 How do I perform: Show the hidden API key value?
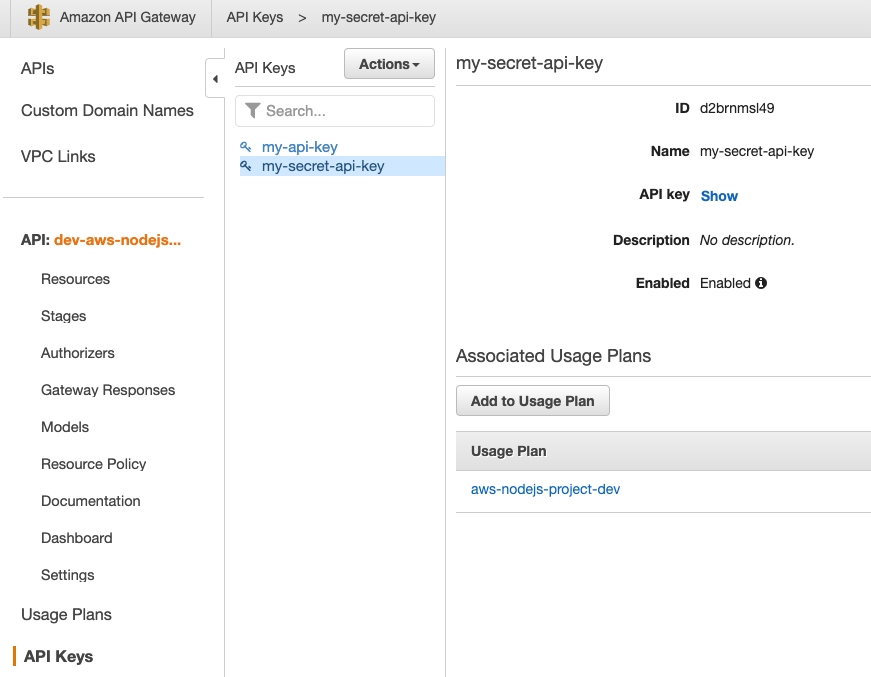(x=719, y=196)
